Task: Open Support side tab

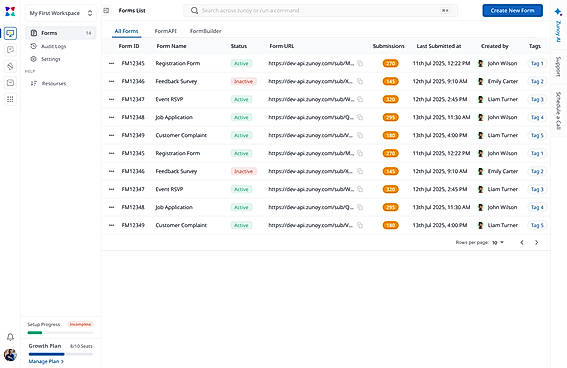Action: point(558,67)
